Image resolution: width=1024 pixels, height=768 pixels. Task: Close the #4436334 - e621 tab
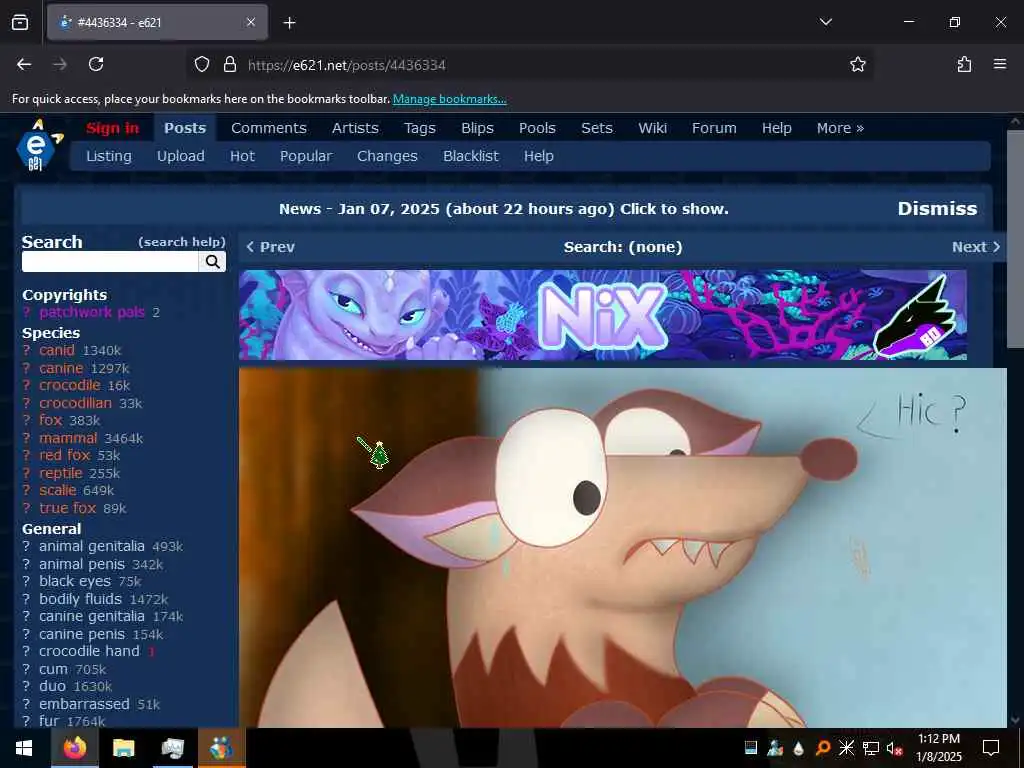pyautogui.click(x=251, y=22)
